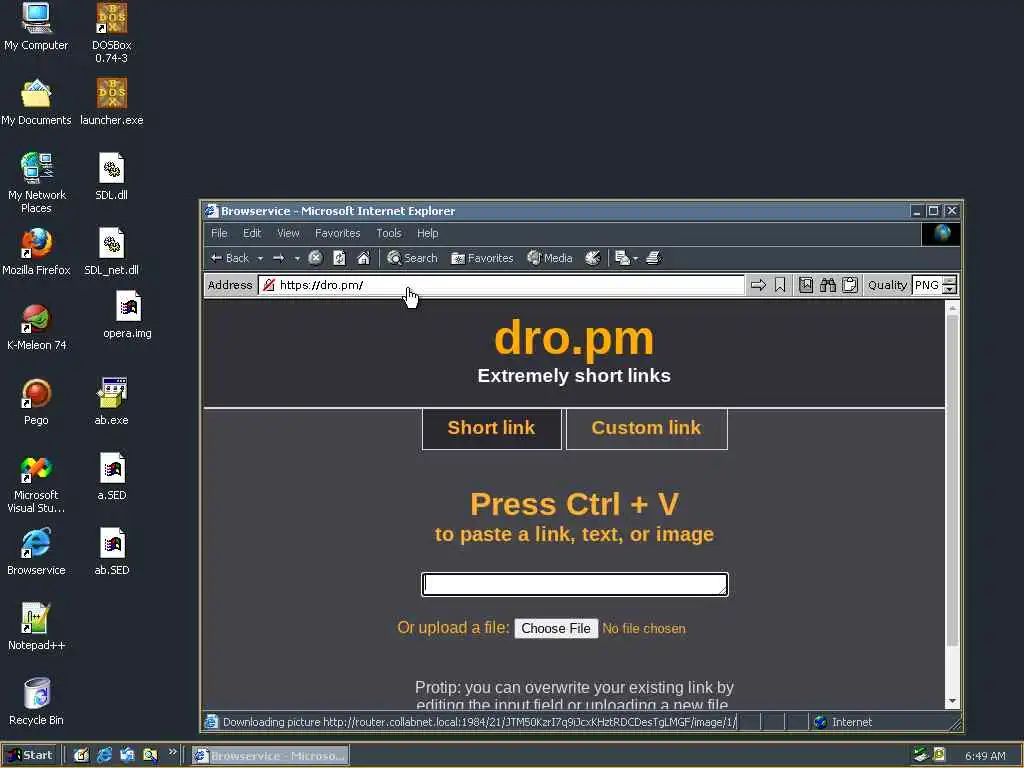The image size is (1024, 768).
Task: Select My Network Places desktop icon
Action: 37,183
